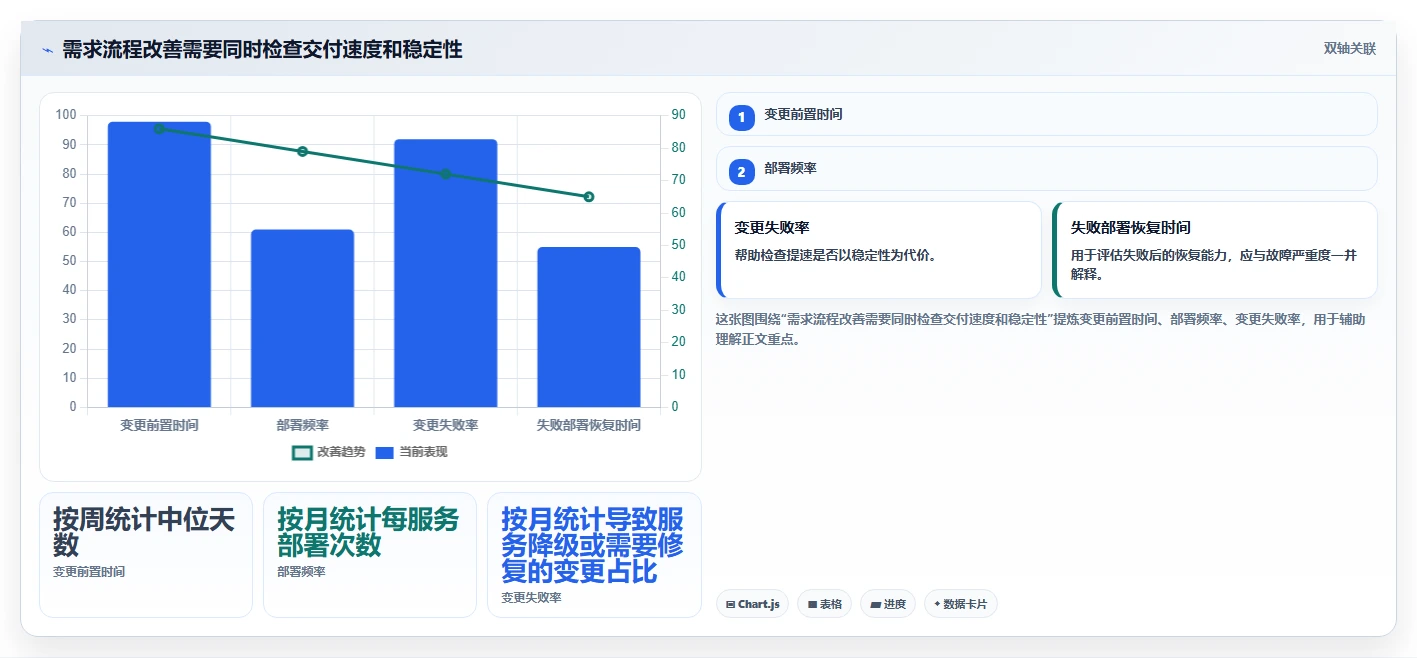
Task: Click the title 需求流程改善需要同时检查交付速度和稳定性
Action: (x=262, y=49)
